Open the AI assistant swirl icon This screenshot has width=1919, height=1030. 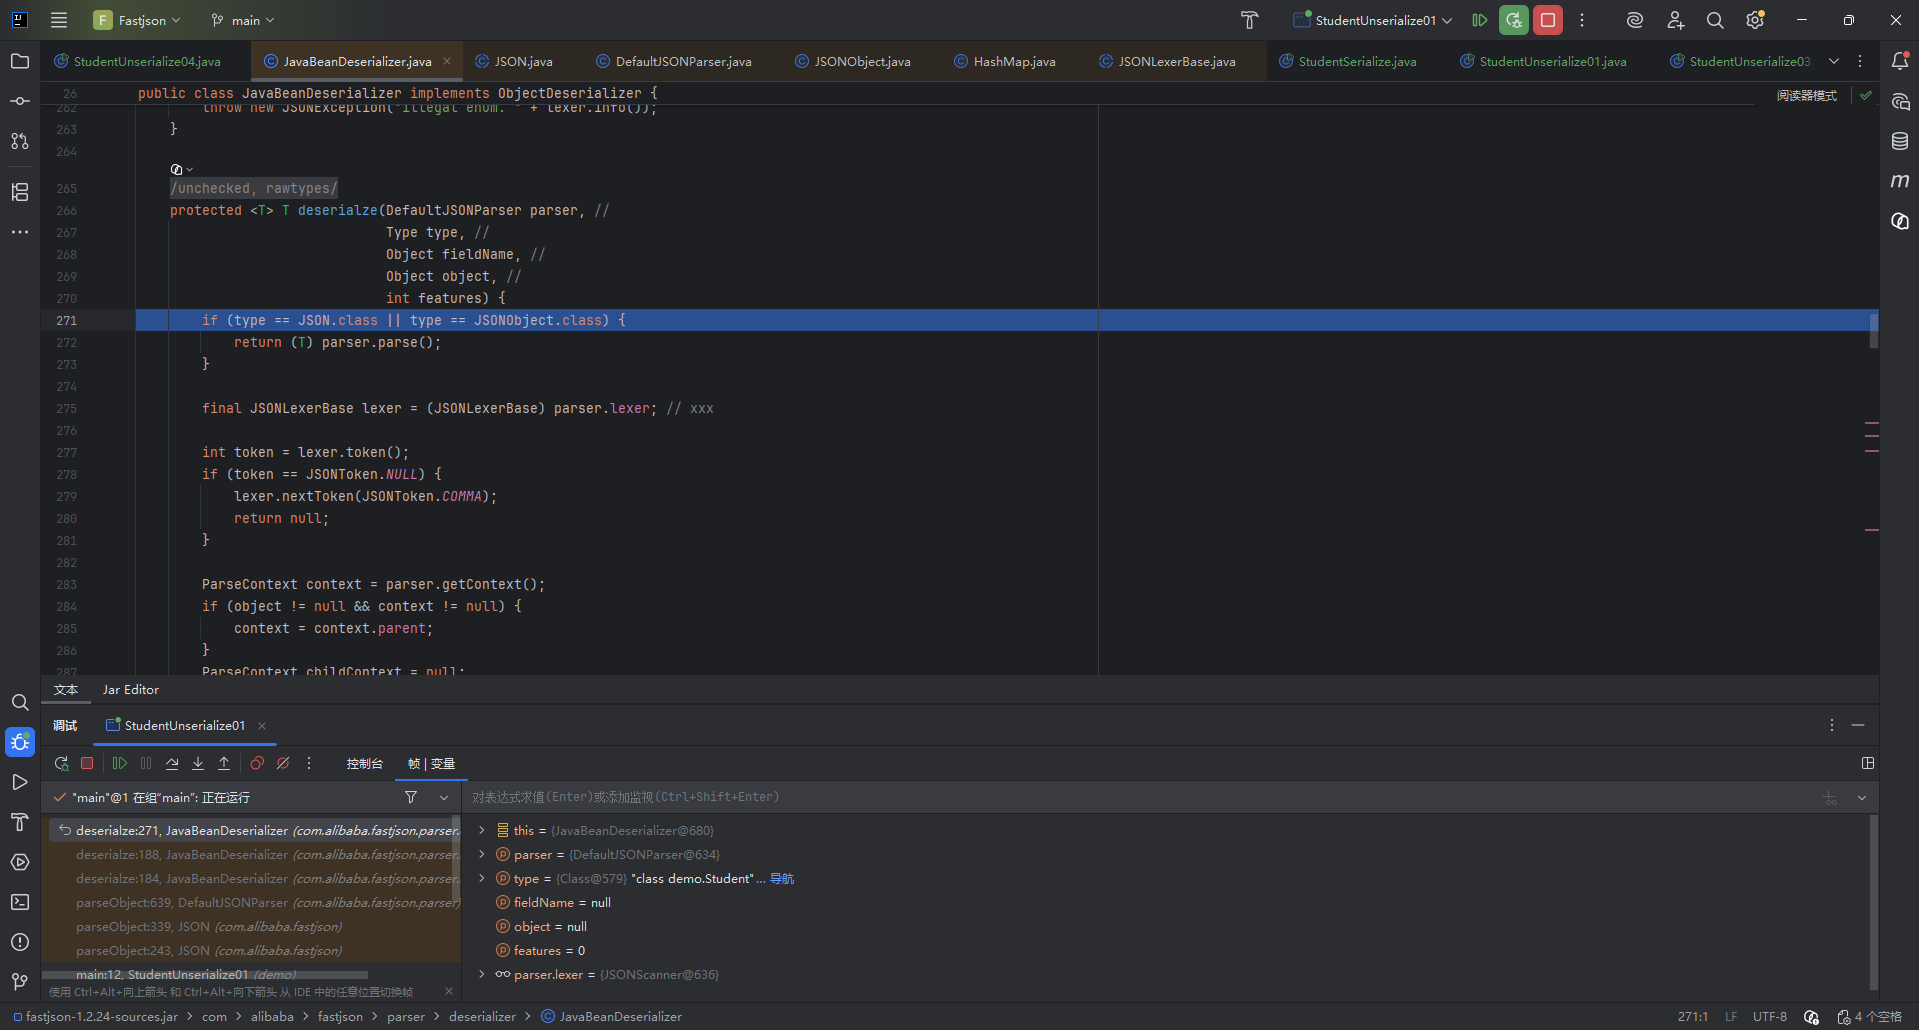pyautogui.click(x=1635, y=20)
